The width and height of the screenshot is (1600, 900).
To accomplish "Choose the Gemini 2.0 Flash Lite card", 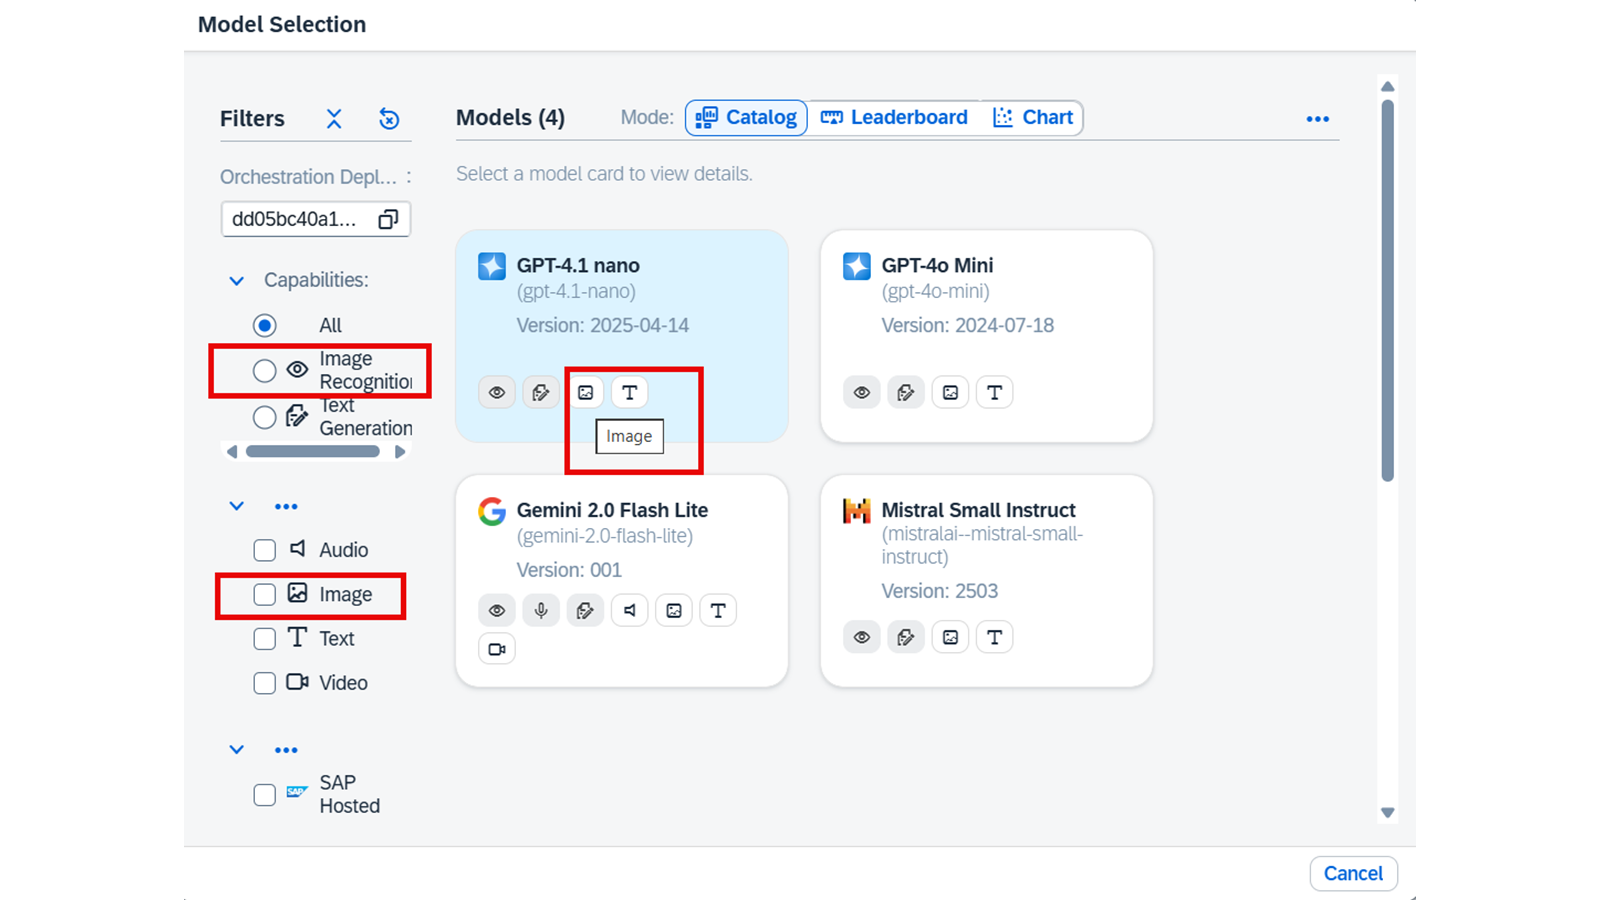I will click(x=622, y=581).
